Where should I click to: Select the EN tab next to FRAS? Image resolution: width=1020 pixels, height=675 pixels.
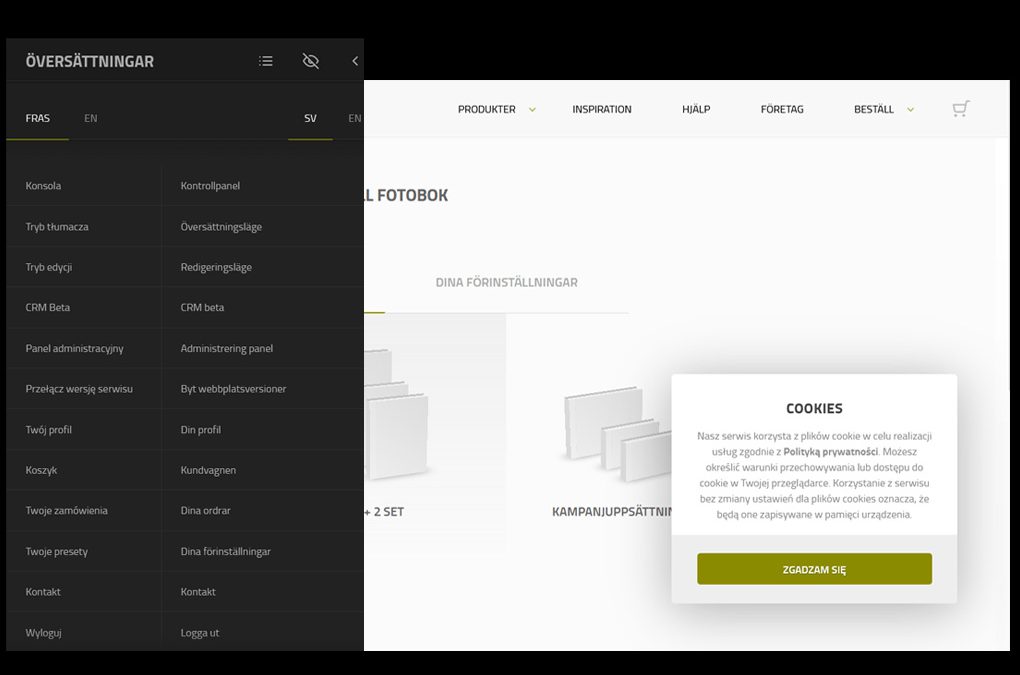point(91,118)
